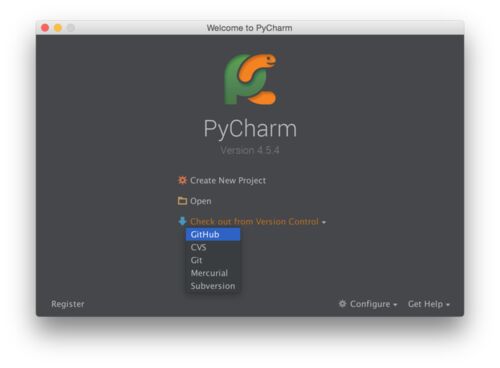Screen dimensions: 500x368
Task: Minimize the window with yellow button
Action: click(x=58, y=28)
